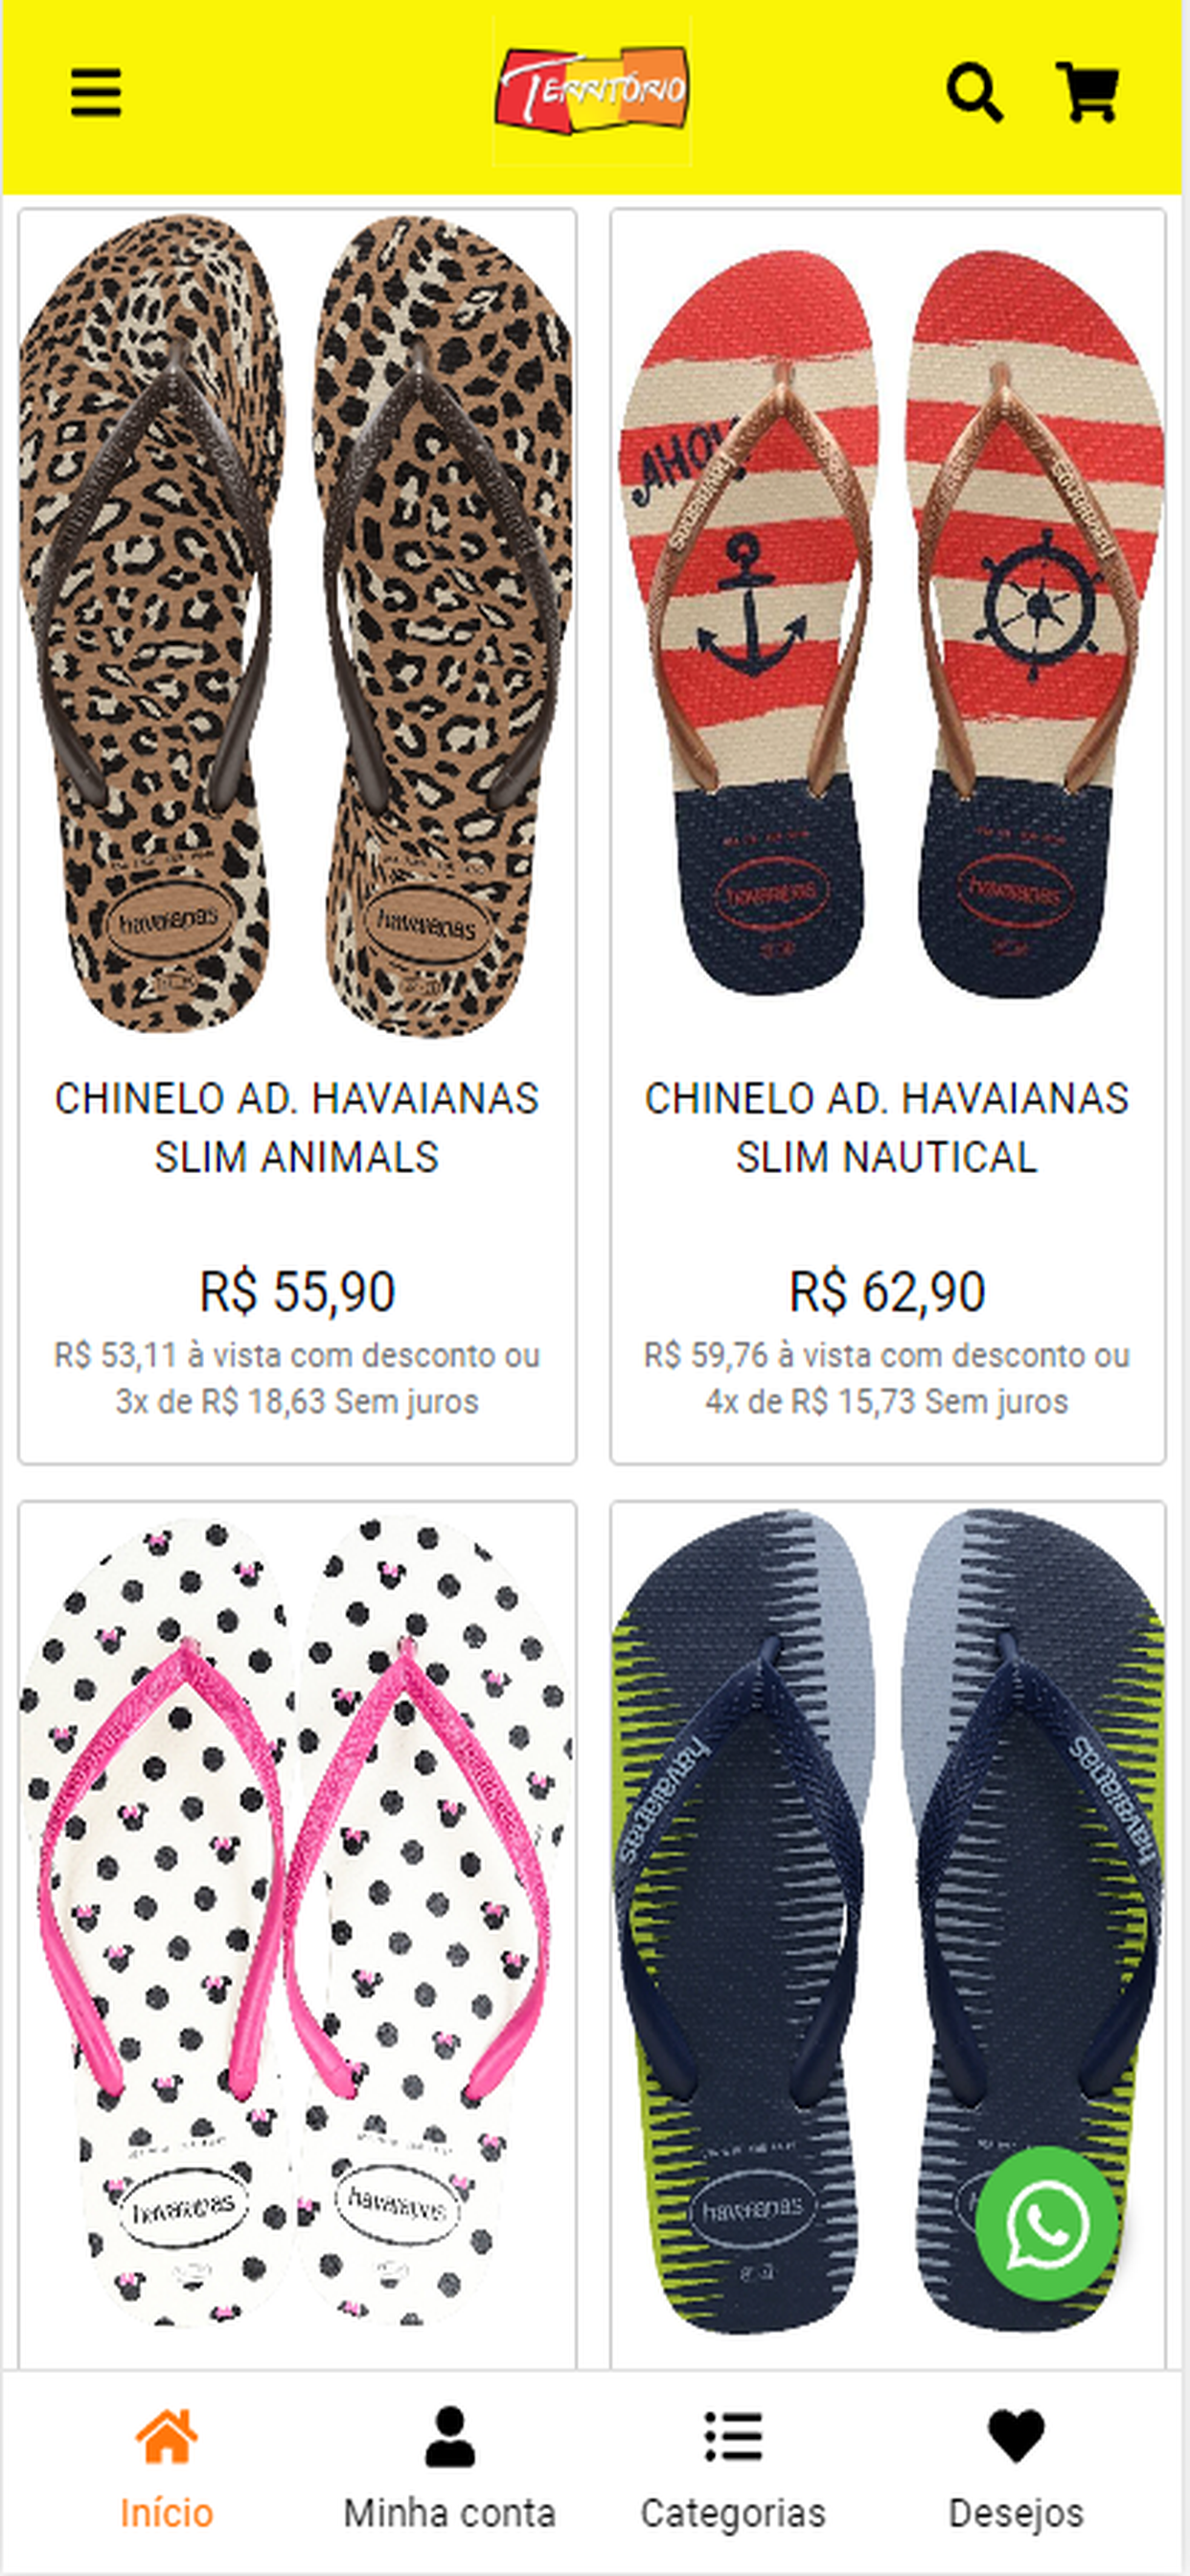Click the R$ 62,90 price

click(887, 1291)
